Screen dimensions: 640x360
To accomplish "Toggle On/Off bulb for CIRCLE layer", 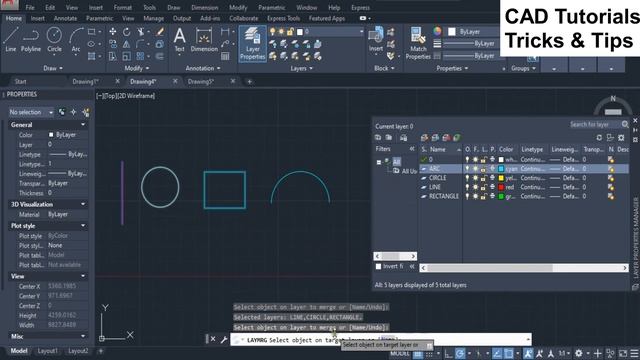I will tap(467, 178).
